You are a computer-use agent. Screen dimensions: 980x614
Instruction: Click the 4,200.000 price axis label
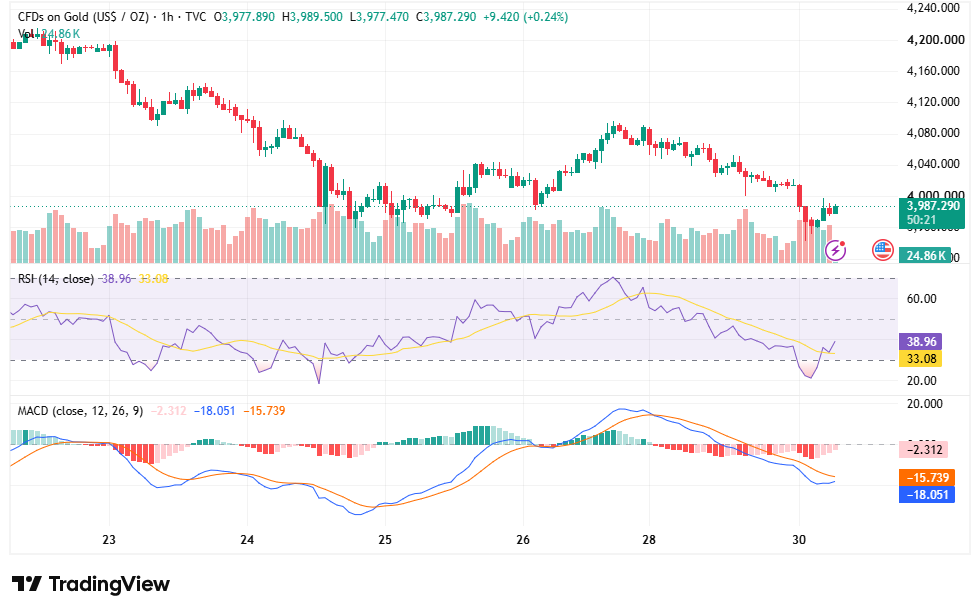tap(935, 40)
